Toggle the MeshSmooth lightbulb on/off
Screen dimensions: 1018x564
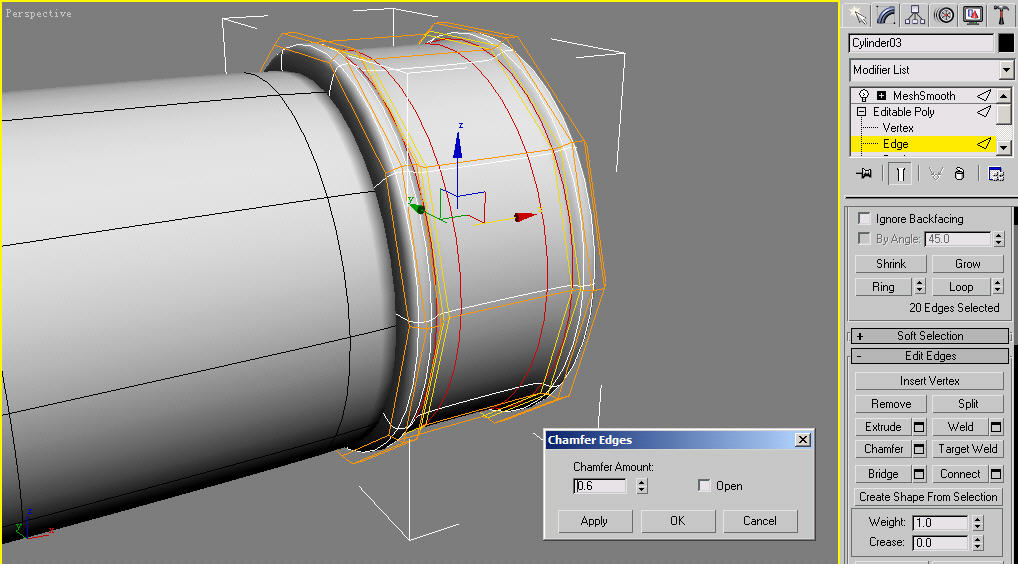[x=863, y=96]
